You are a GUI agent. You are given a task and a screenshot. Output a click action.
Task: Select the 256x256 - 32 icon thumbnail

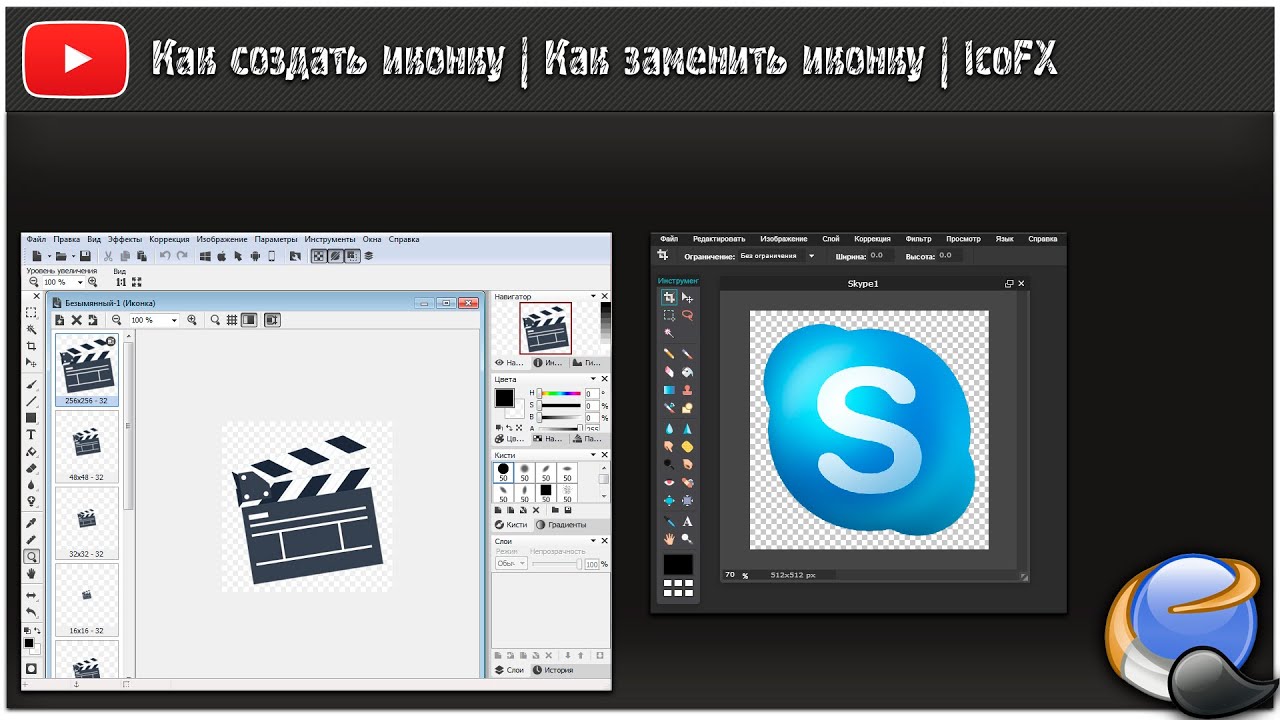[x=87, y=370]
